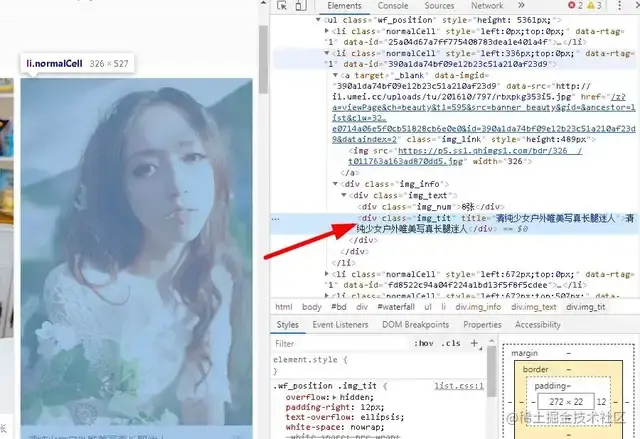Click the Styles pane scrollbar thumb
This screenshot has width=640, height=439.
click(x=491, y=370)
